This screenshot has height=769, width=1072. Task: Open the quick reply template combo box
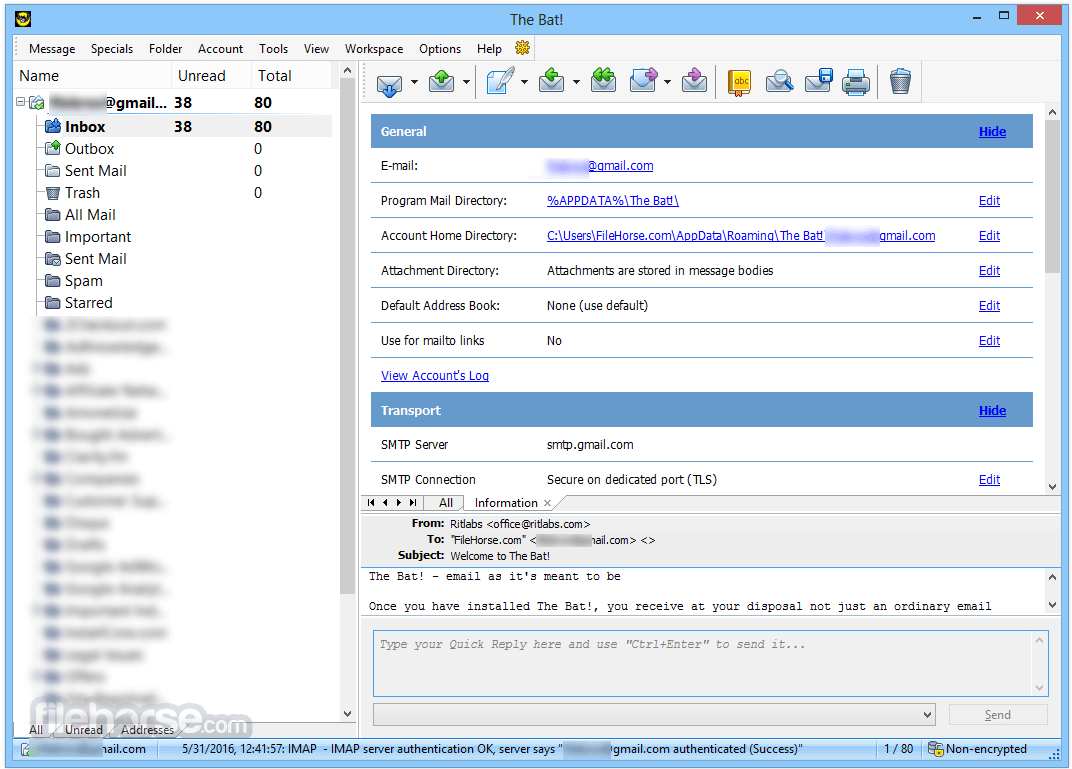[x=654, y=715]
